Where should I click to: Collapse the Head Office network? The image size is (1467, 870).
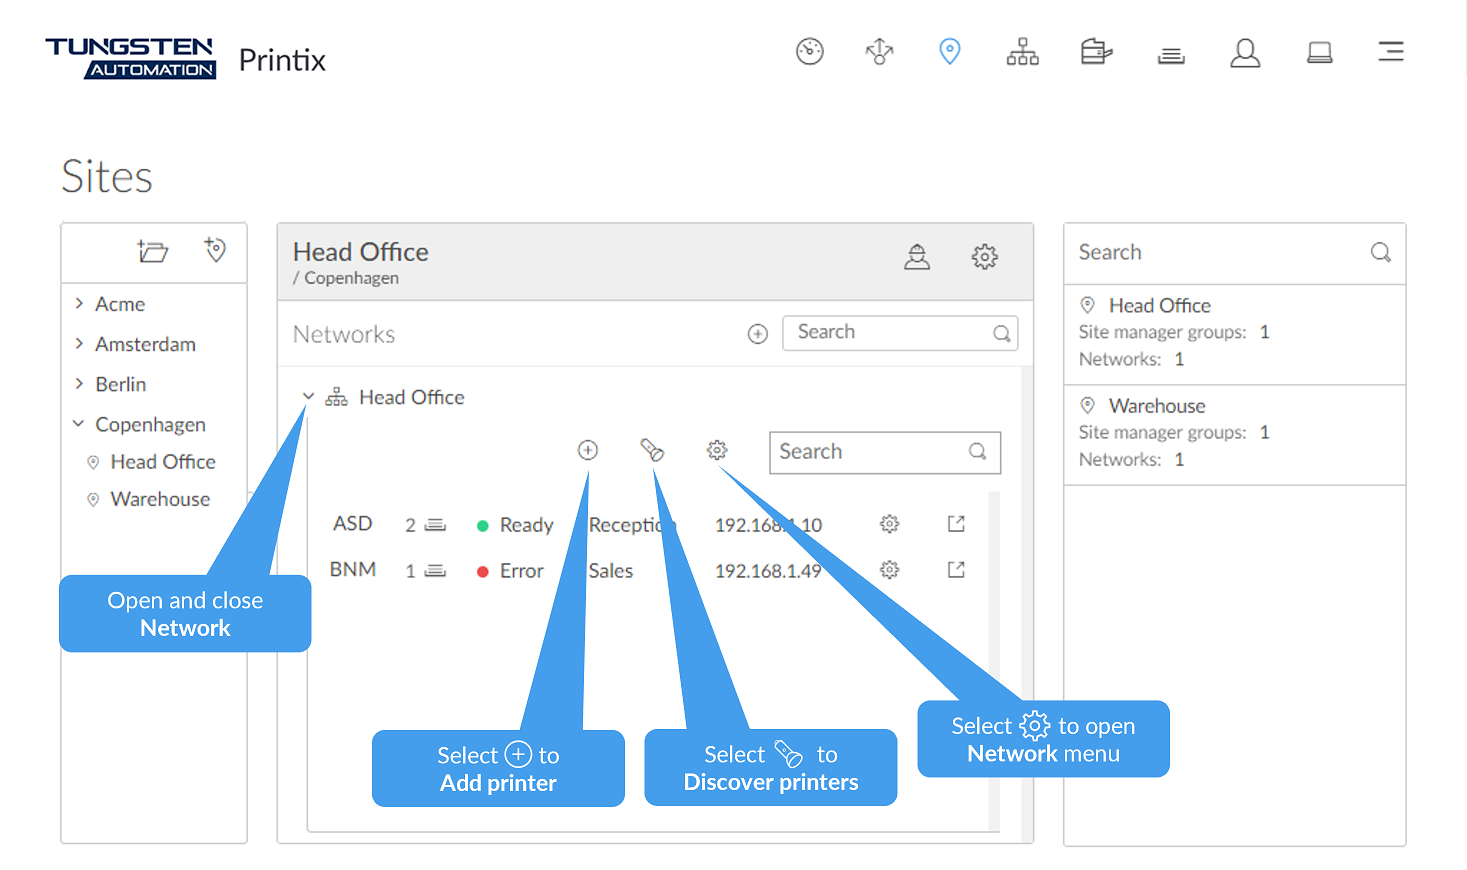pyautogui.click(x=308, y=397)
